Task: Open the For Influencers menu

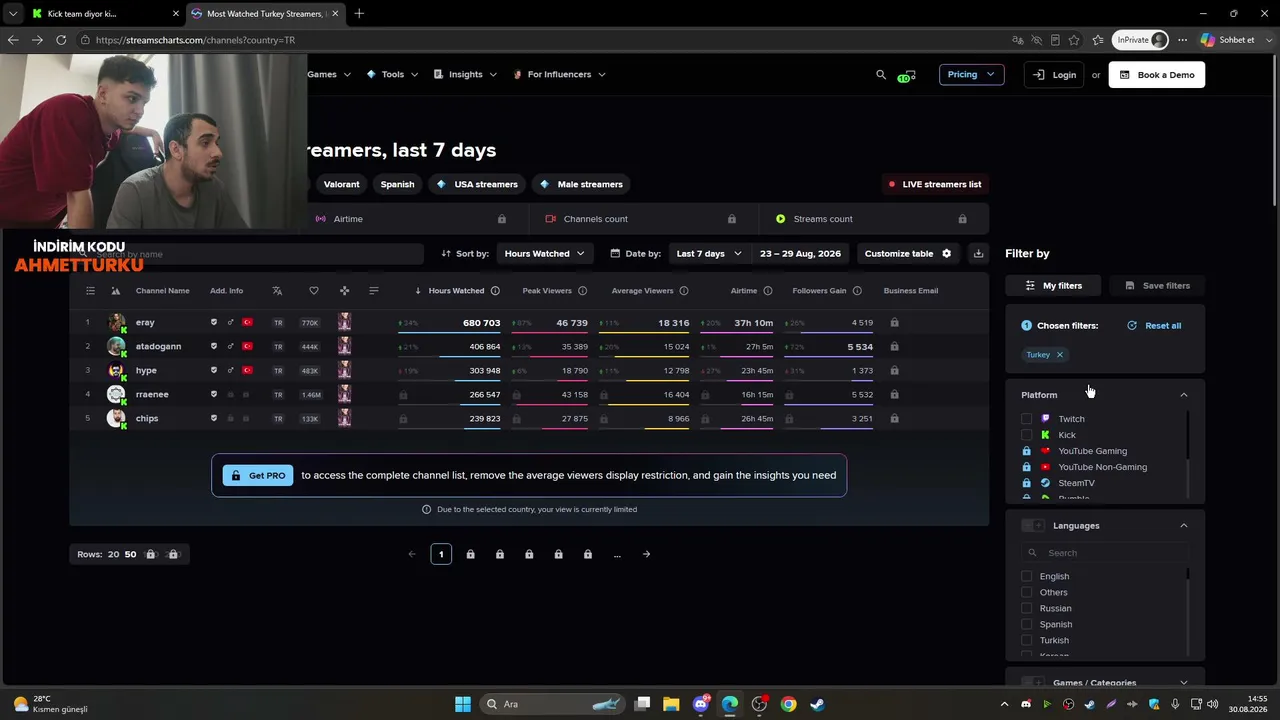Action: coord(559,74)
